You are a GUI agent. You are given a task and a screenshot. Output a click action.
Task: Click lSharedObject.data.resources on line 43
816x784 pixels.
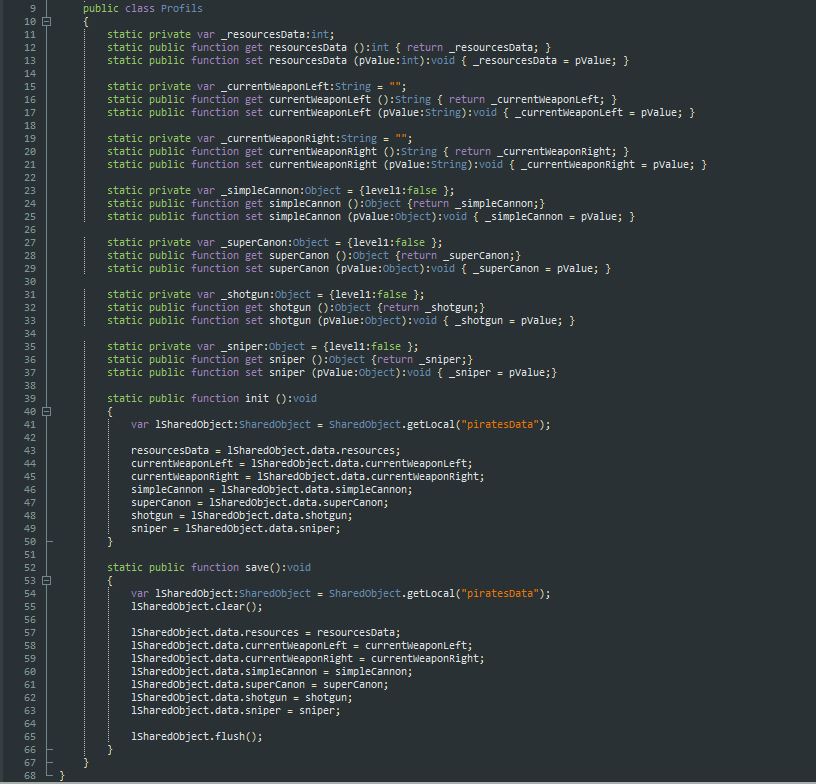(311, 451)
